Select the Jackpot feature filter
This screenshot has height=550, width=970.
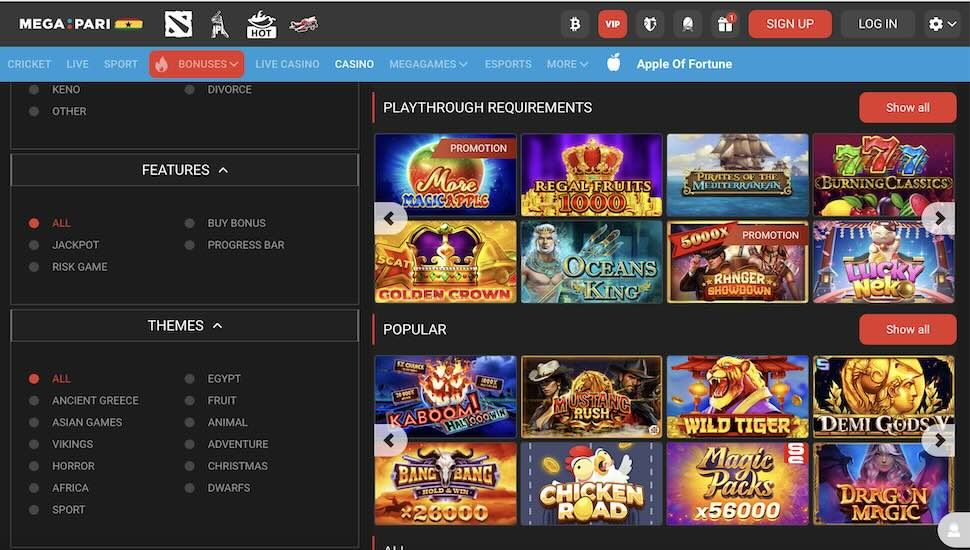pyautogui.click(x=64, y=245)
